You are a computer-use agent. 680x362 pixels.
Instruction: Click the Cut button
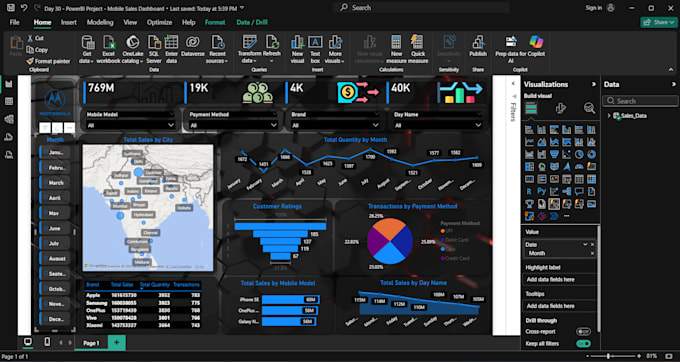pyautogui.click(x=35, y=38)
